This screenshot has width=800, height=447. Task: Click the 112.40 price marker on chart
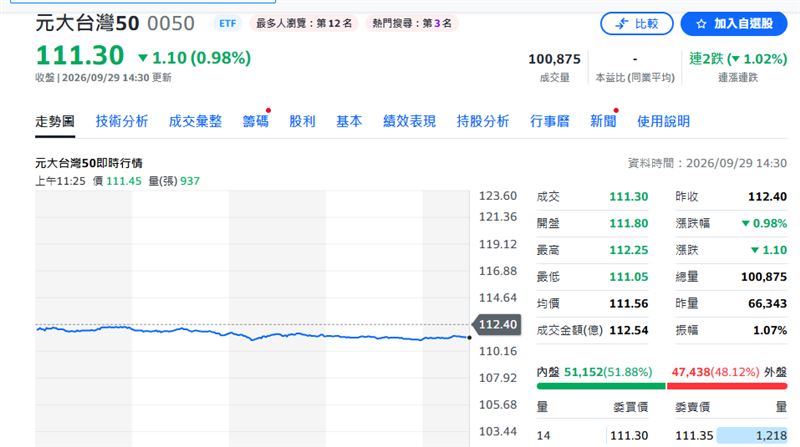click(x=497, y=325)
